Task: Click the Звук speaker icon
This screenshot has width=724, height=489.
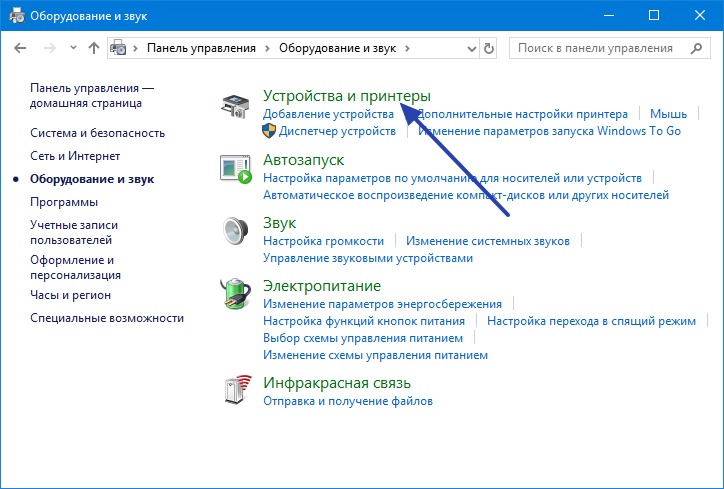Action: pyautogui.click(x=235, y=231)
